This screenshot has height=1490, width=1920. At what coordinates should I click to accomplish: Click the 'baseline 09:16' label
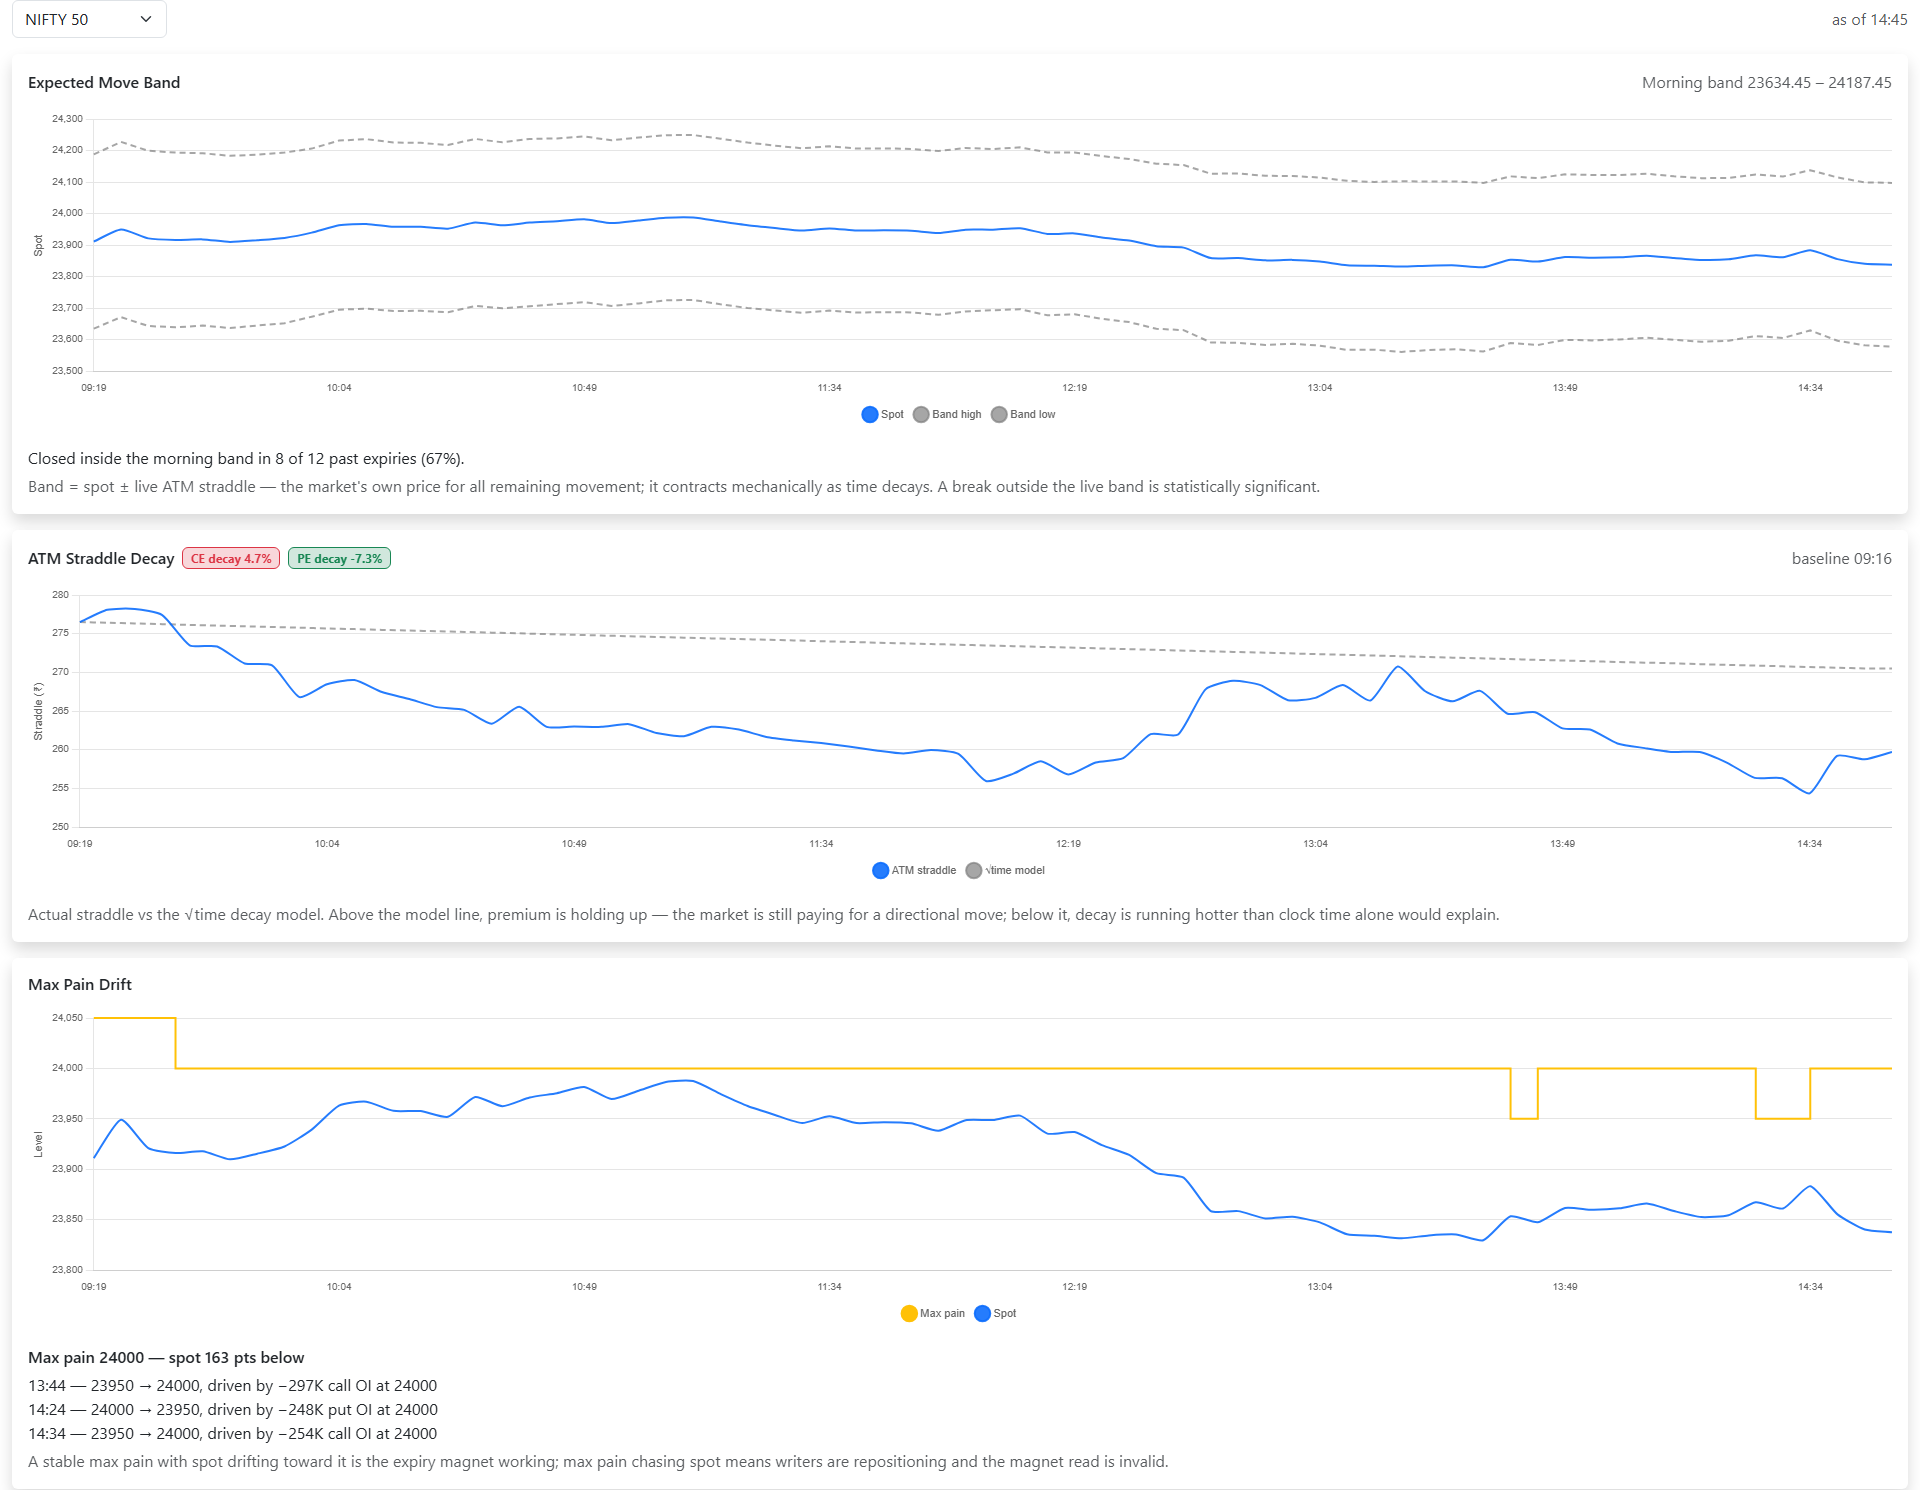[x=1841, y=558]
